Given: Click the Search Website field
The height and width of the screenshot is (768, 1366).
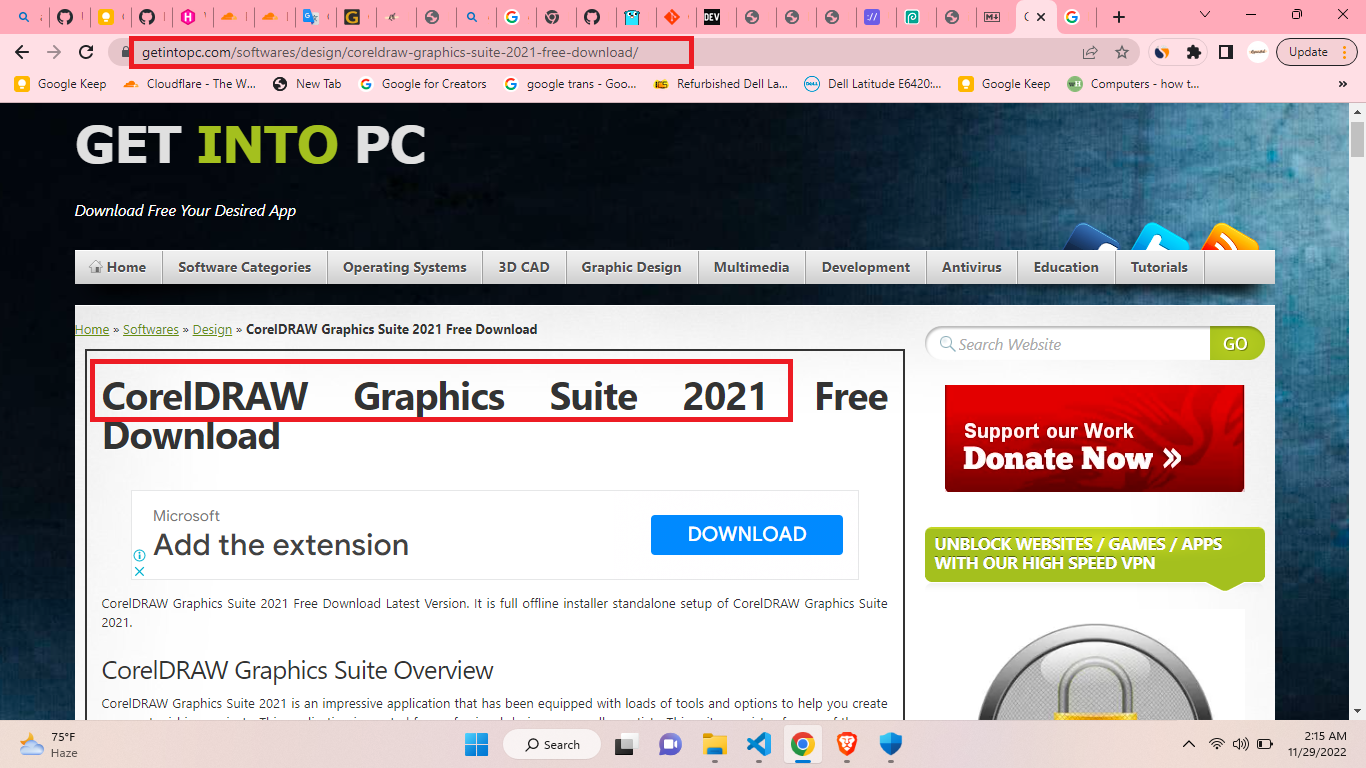Looking at the screenshot, I should [x=1068, y=344].
